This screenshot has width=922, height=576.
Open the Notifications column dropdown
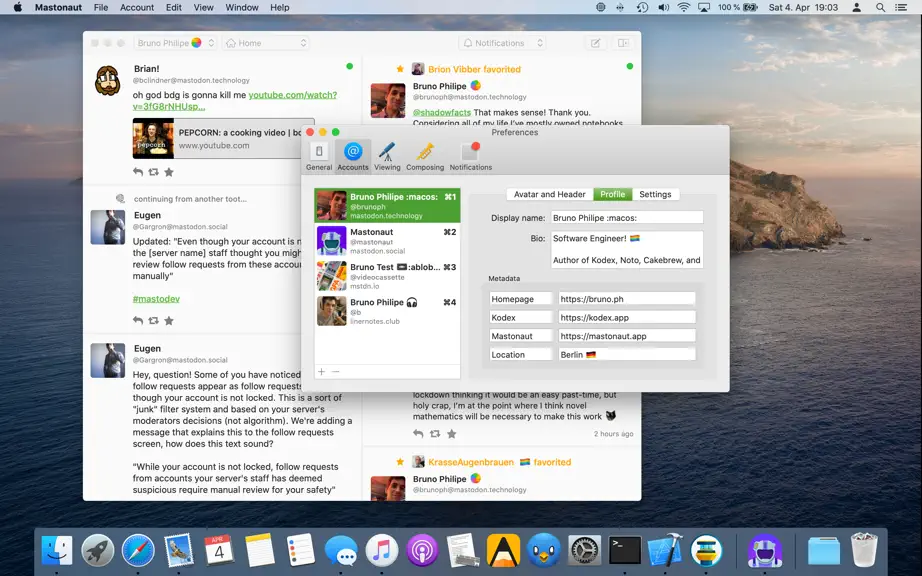click(x=503, y=43)
